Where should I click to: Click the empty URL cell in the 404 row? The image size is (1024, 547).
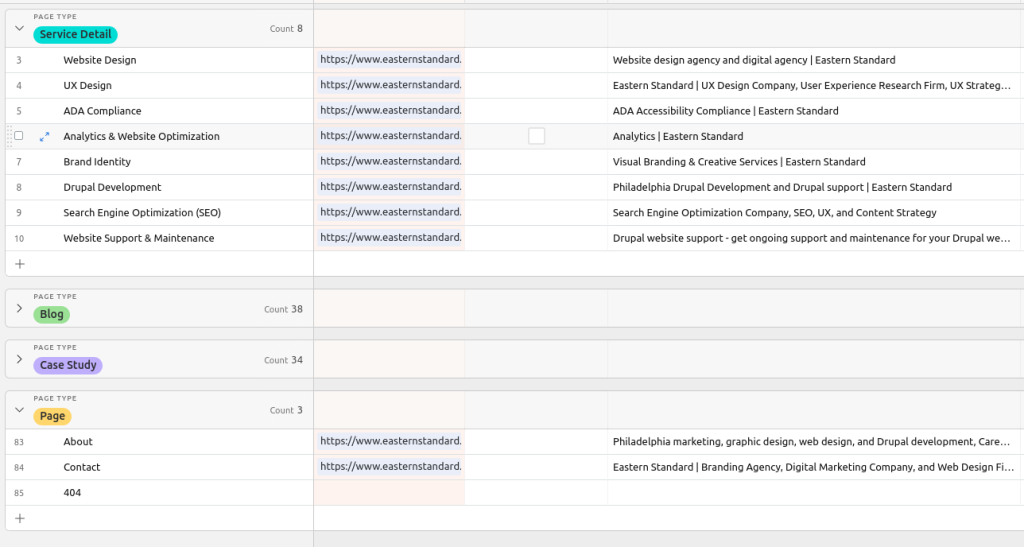(389, 493)
